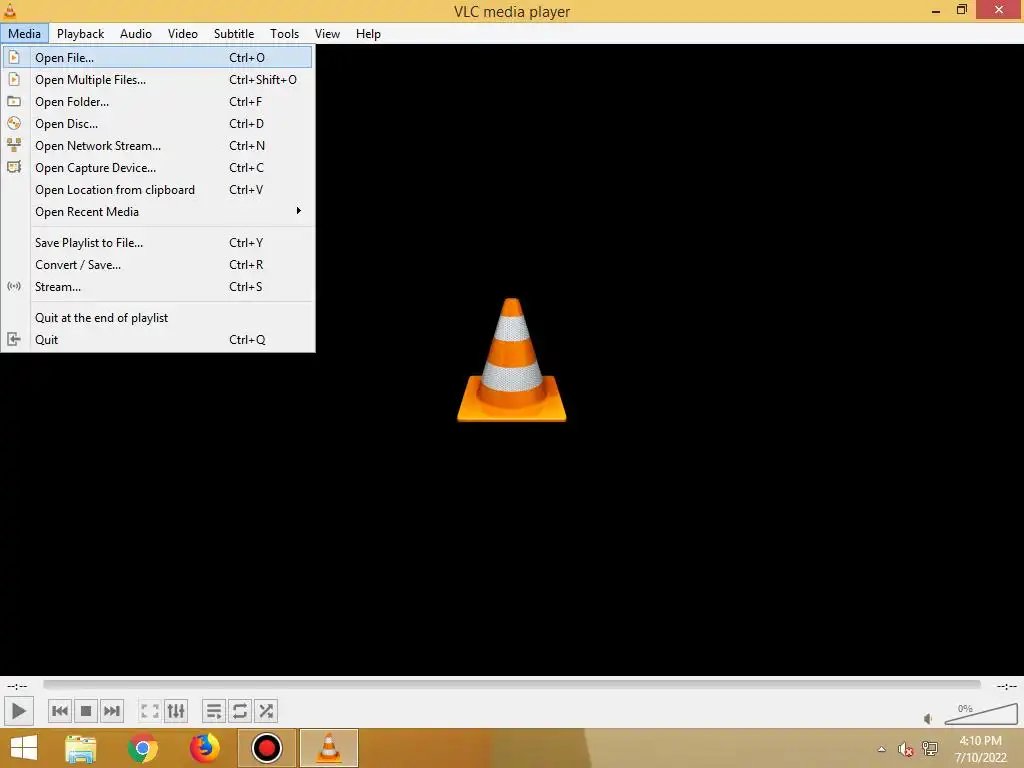
Task: Click the Open Network Stream icon
Action: [x=14, y=145]
